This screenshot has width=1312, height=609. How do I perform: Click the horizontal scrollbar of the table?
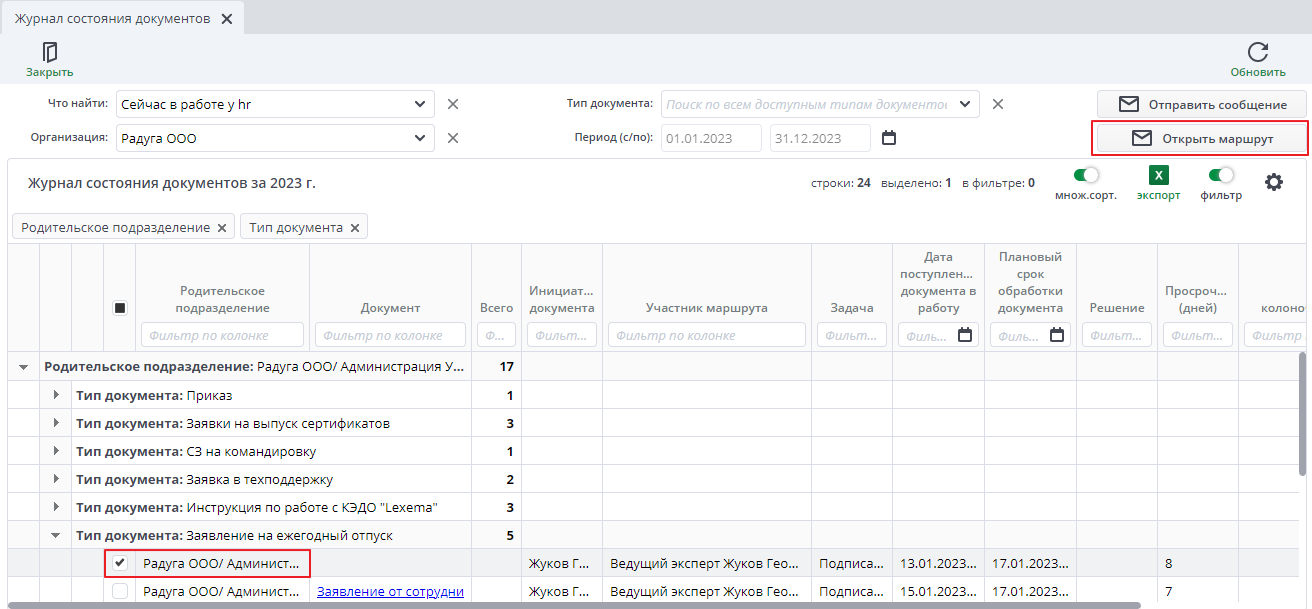pyautogui.click(x=570, y=604)
